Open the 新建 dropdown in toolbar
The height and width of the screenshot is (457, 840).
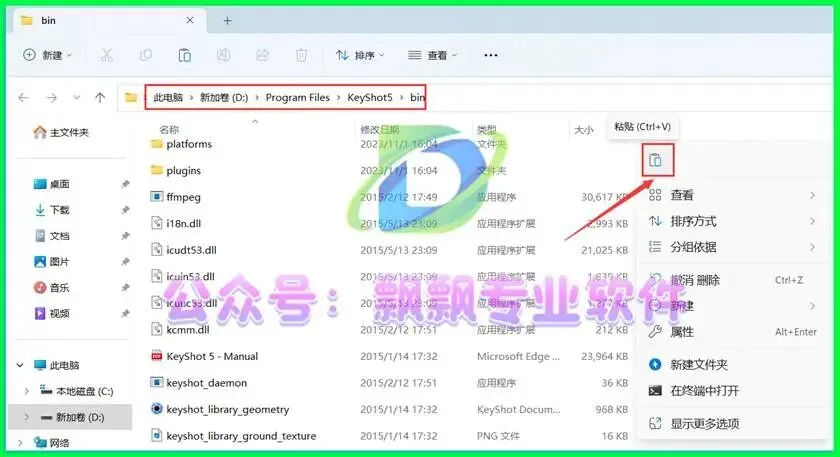click(47, 55)
